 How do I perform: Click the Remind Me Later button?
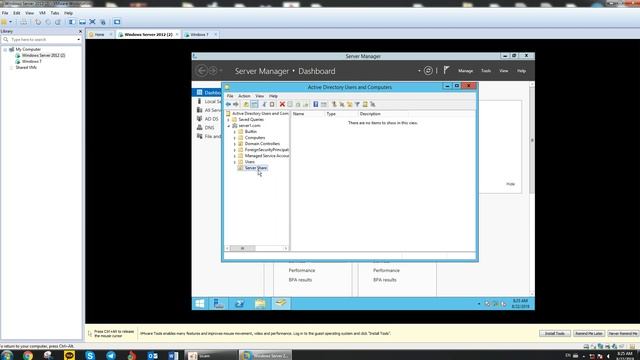click(589, 333)
